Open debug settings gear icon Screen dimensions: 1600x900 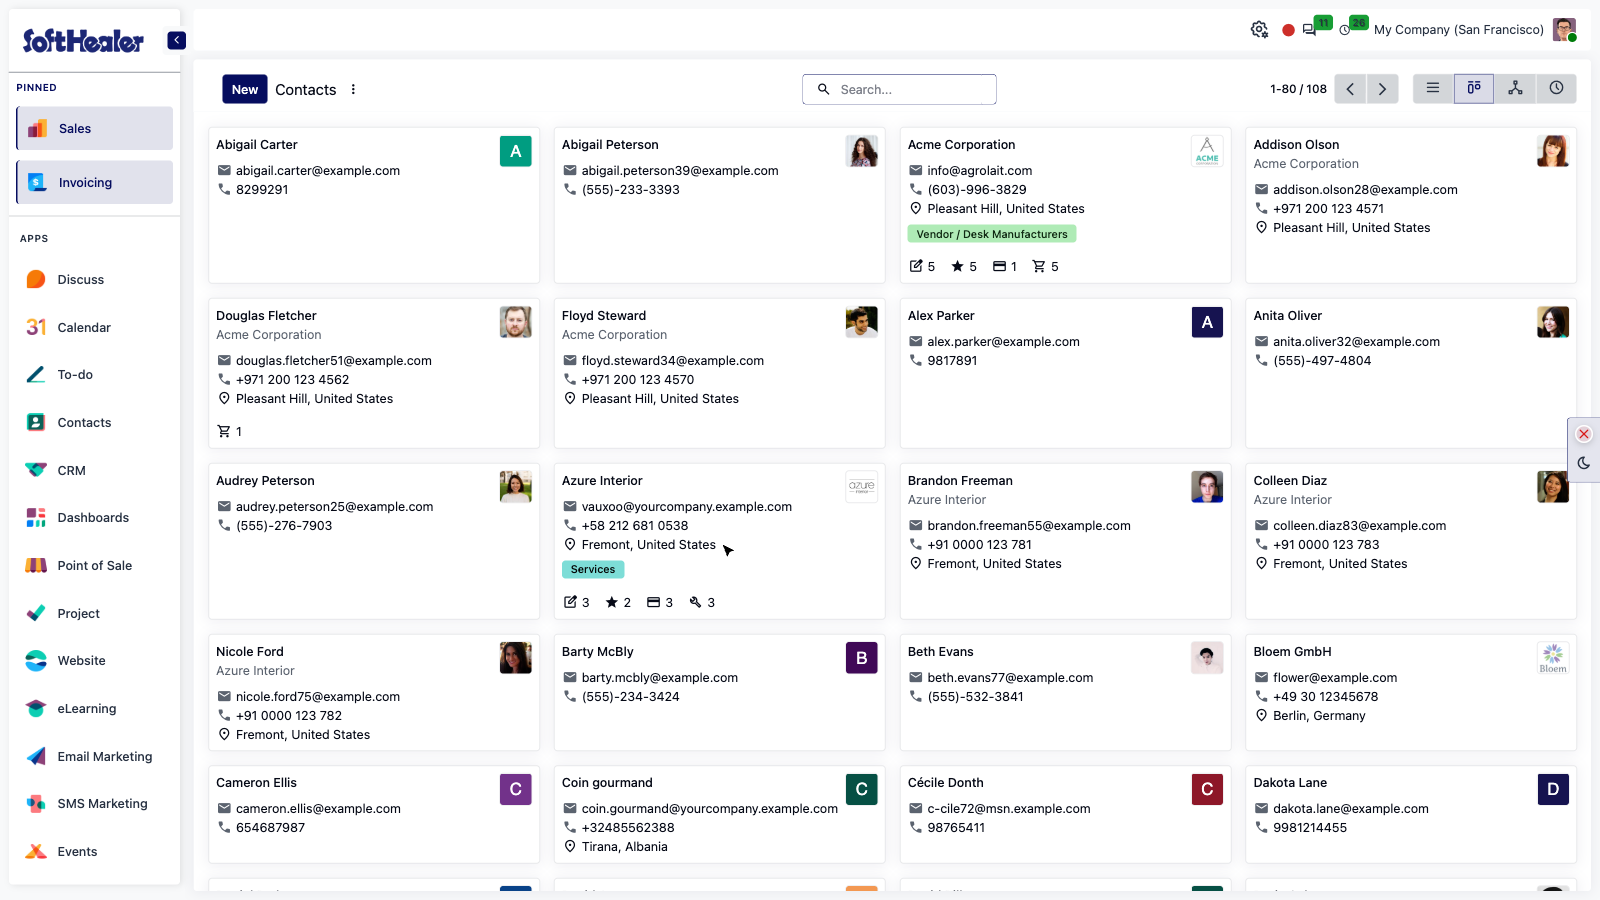(1259, 30)
